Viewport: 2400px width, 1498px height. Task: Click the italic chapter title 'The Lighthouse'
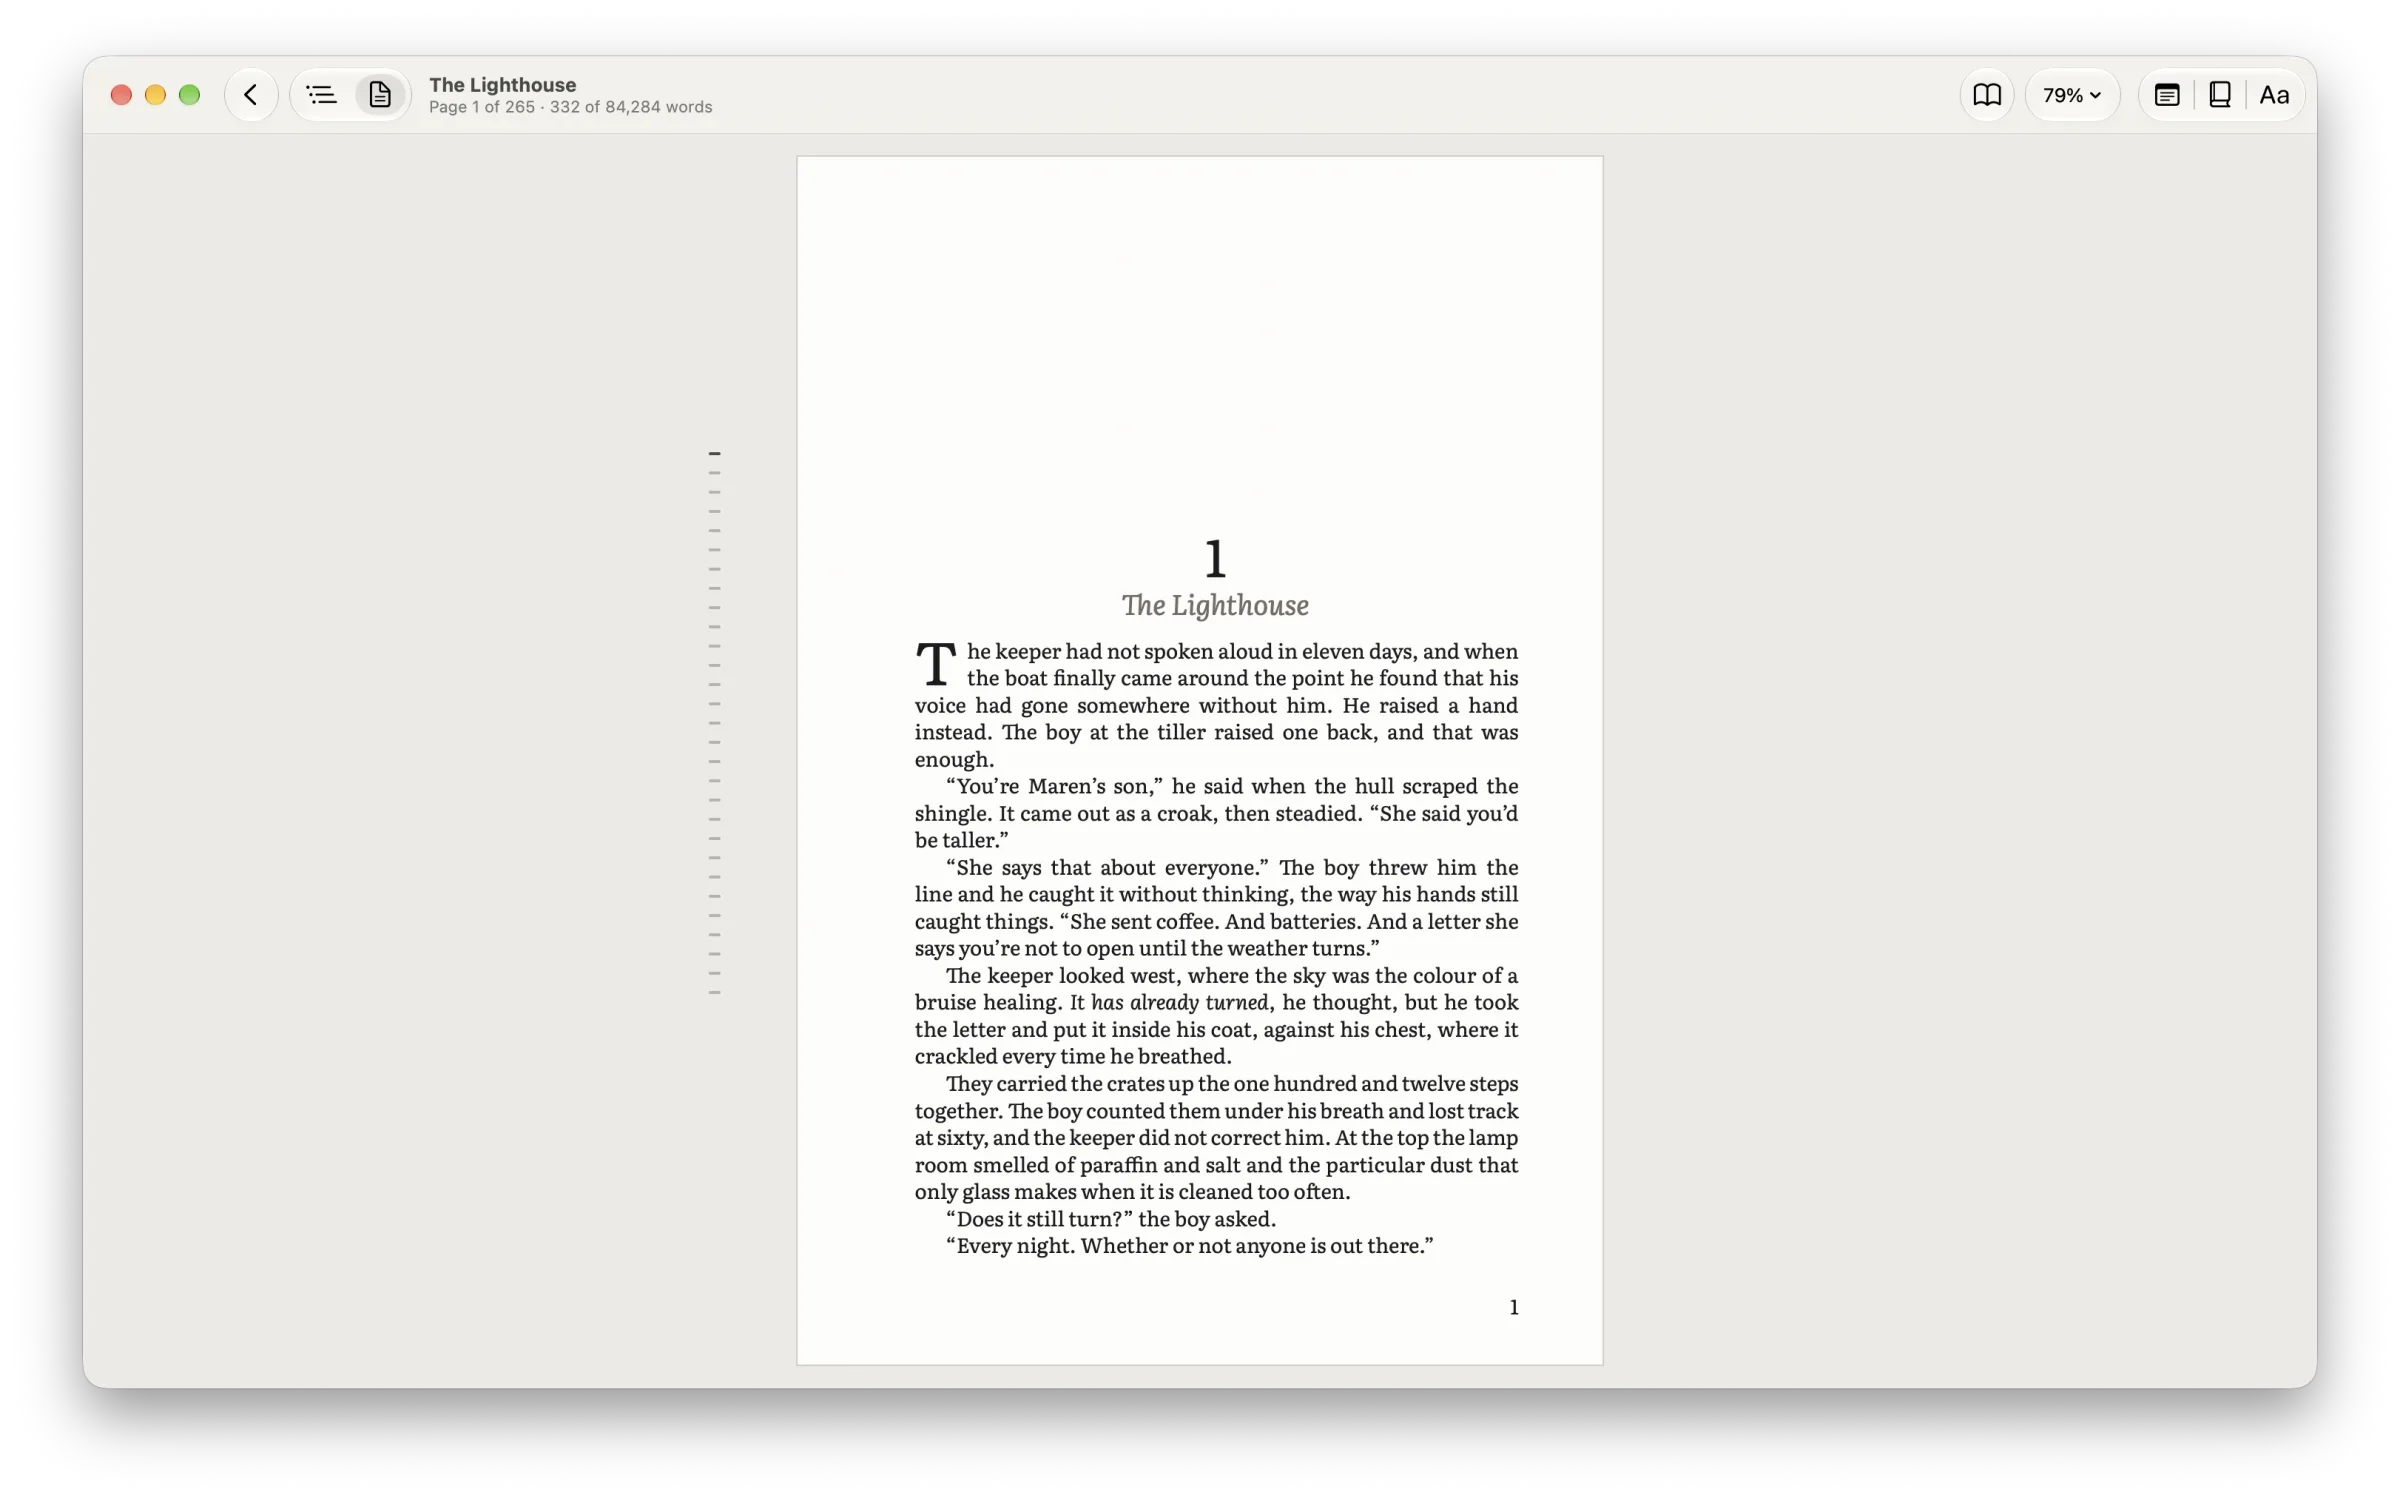[1214, 606]
